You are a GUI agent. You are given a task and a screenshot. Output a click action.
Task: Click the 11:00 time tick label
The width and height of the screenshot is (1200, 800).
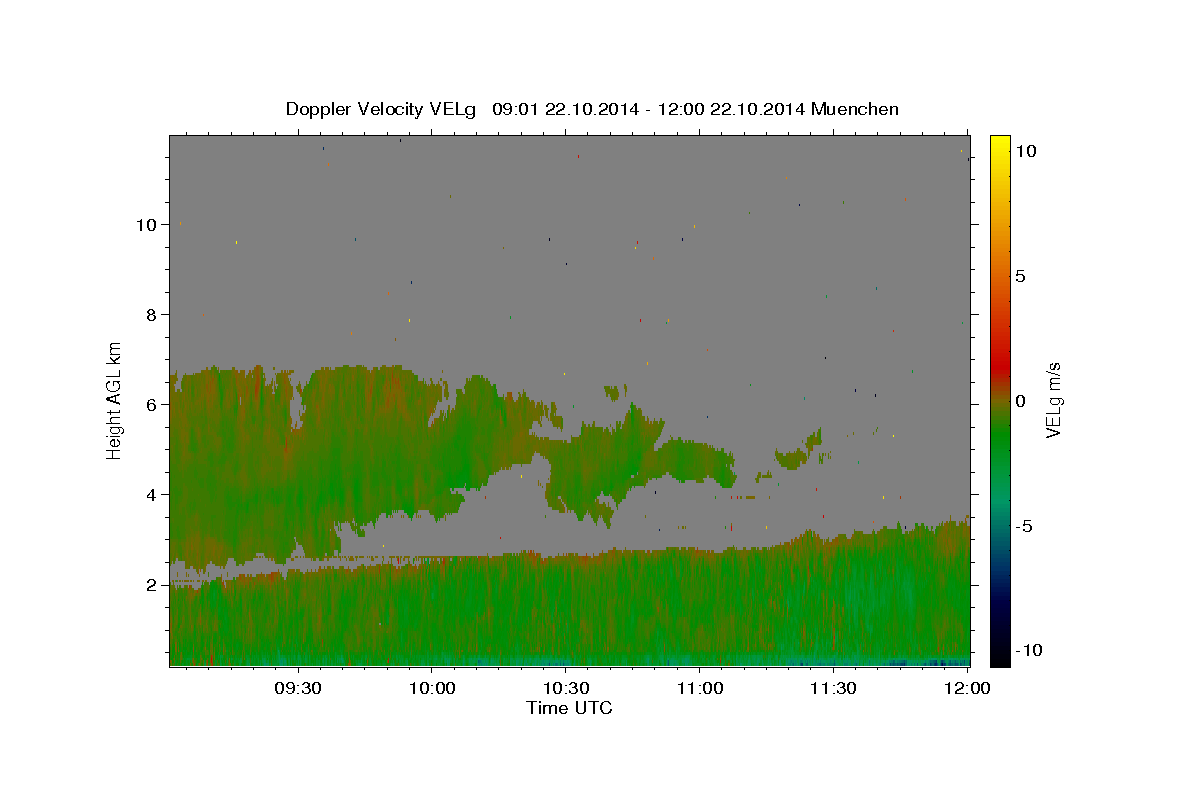pyautogui.click(x=700, y=688)
